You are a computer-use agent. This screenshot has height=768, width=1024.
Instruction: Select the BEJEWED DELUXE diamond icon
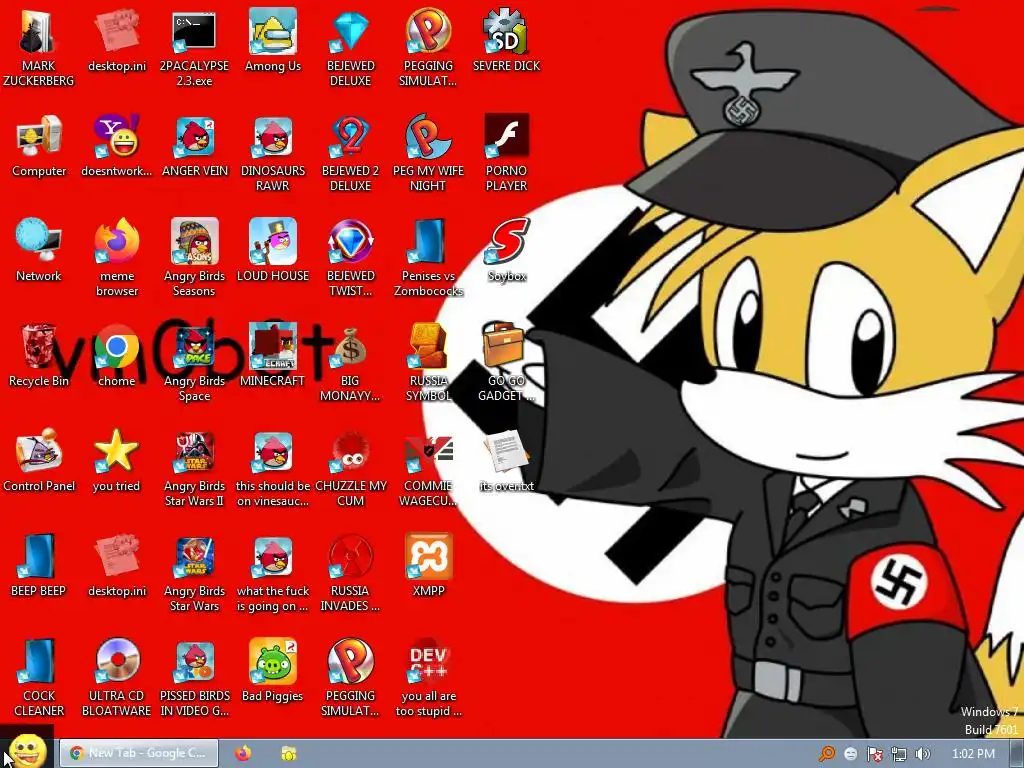[351, 31]
